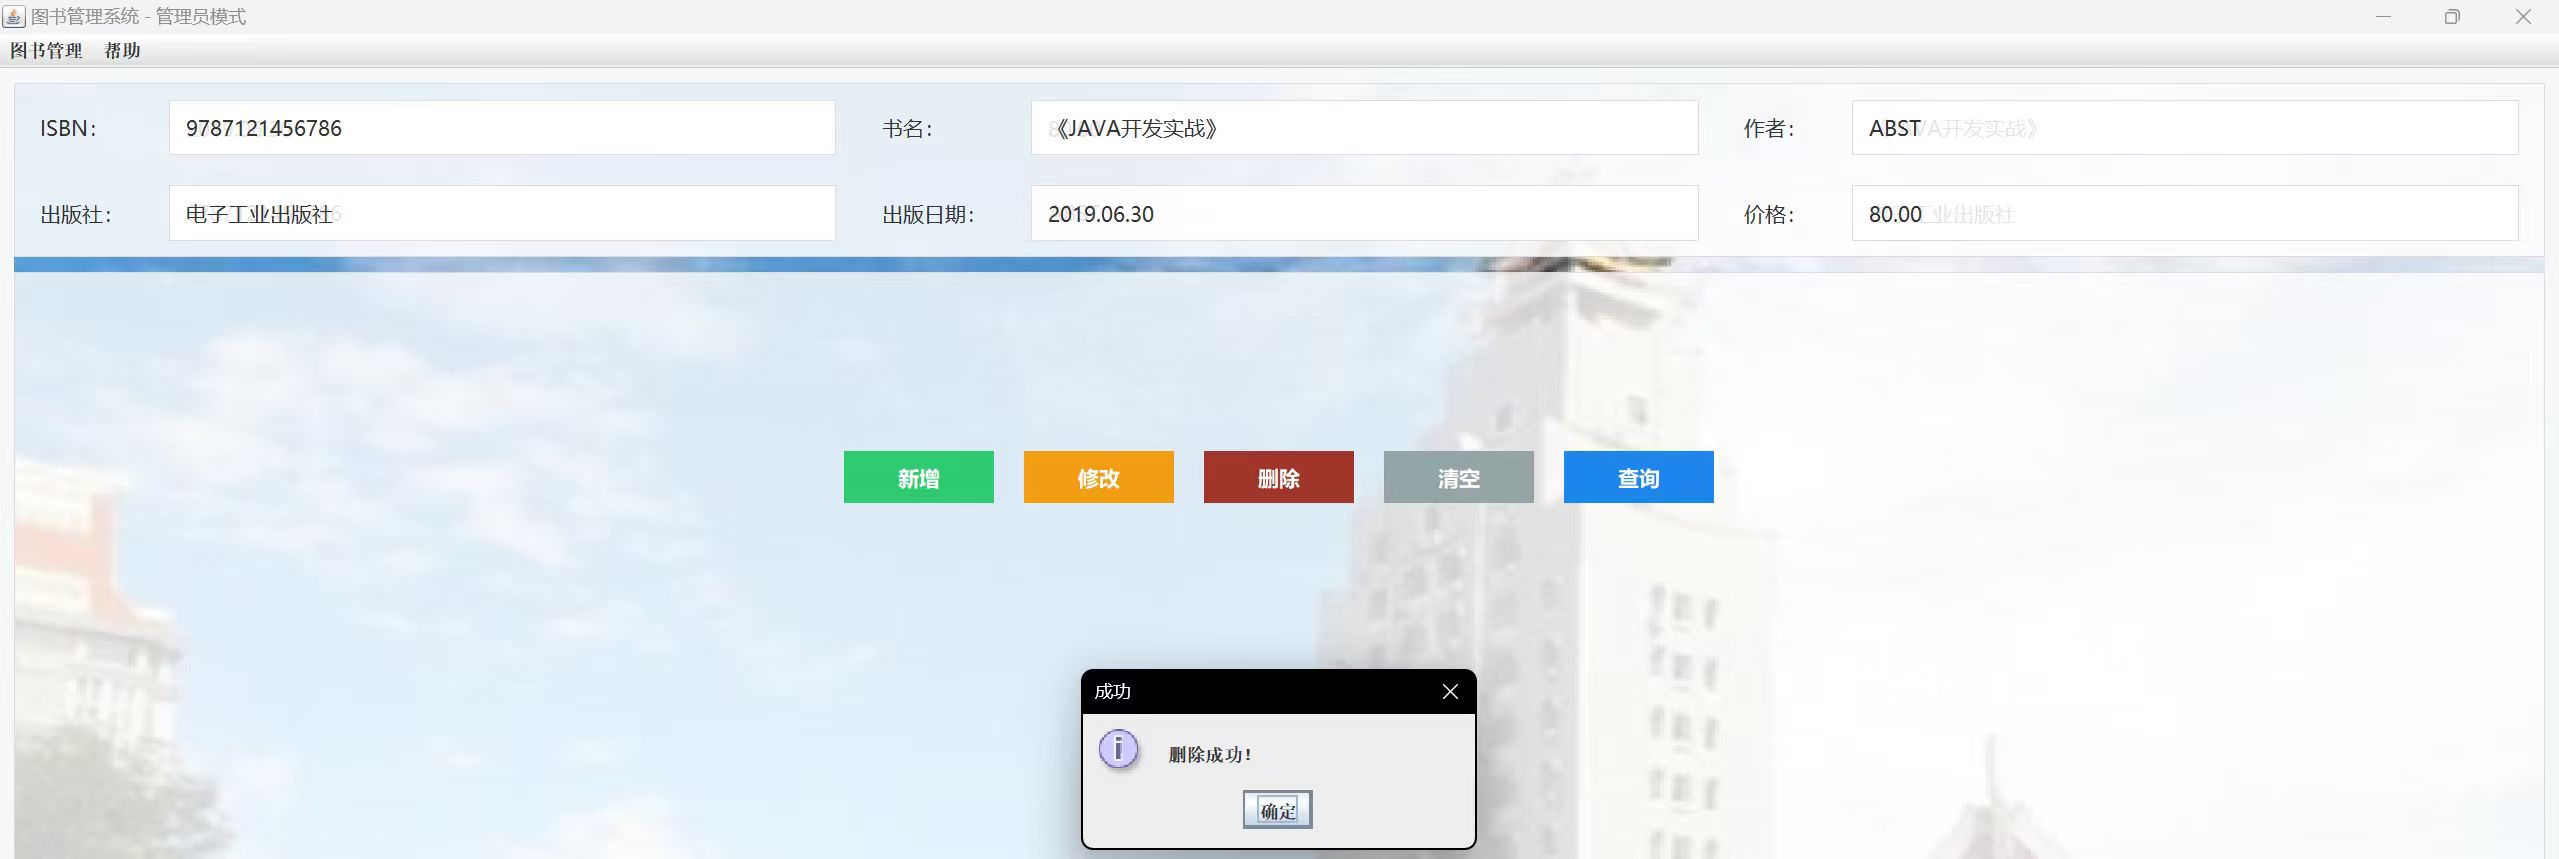Click the blue 查询 button
This screenshot has width=2559, height=859.
pyautogui.click(x=1639, y=477)
